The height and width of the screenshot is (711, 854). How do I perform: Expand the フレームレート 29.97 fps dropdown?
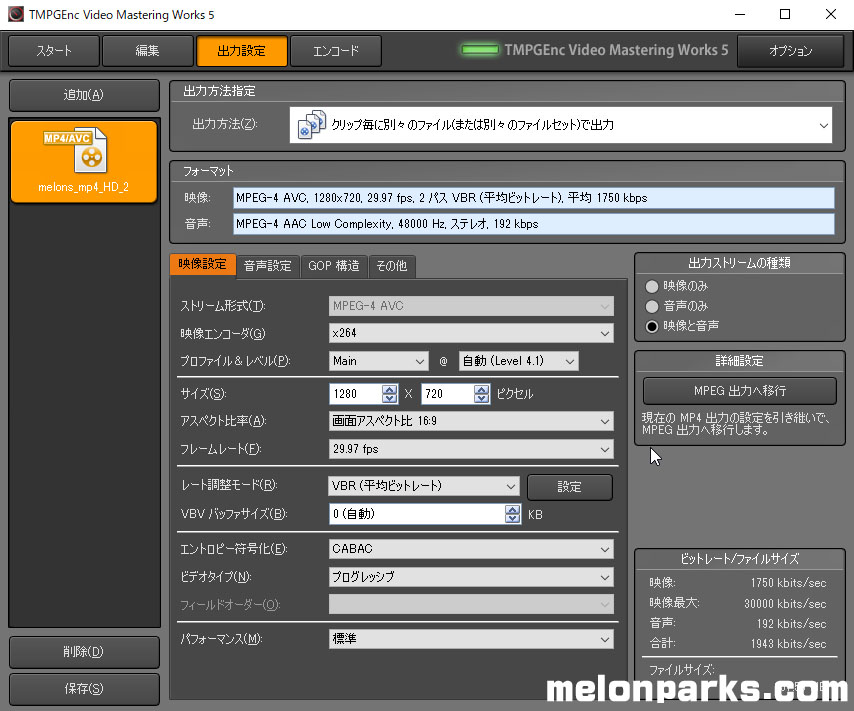(471, 449)
